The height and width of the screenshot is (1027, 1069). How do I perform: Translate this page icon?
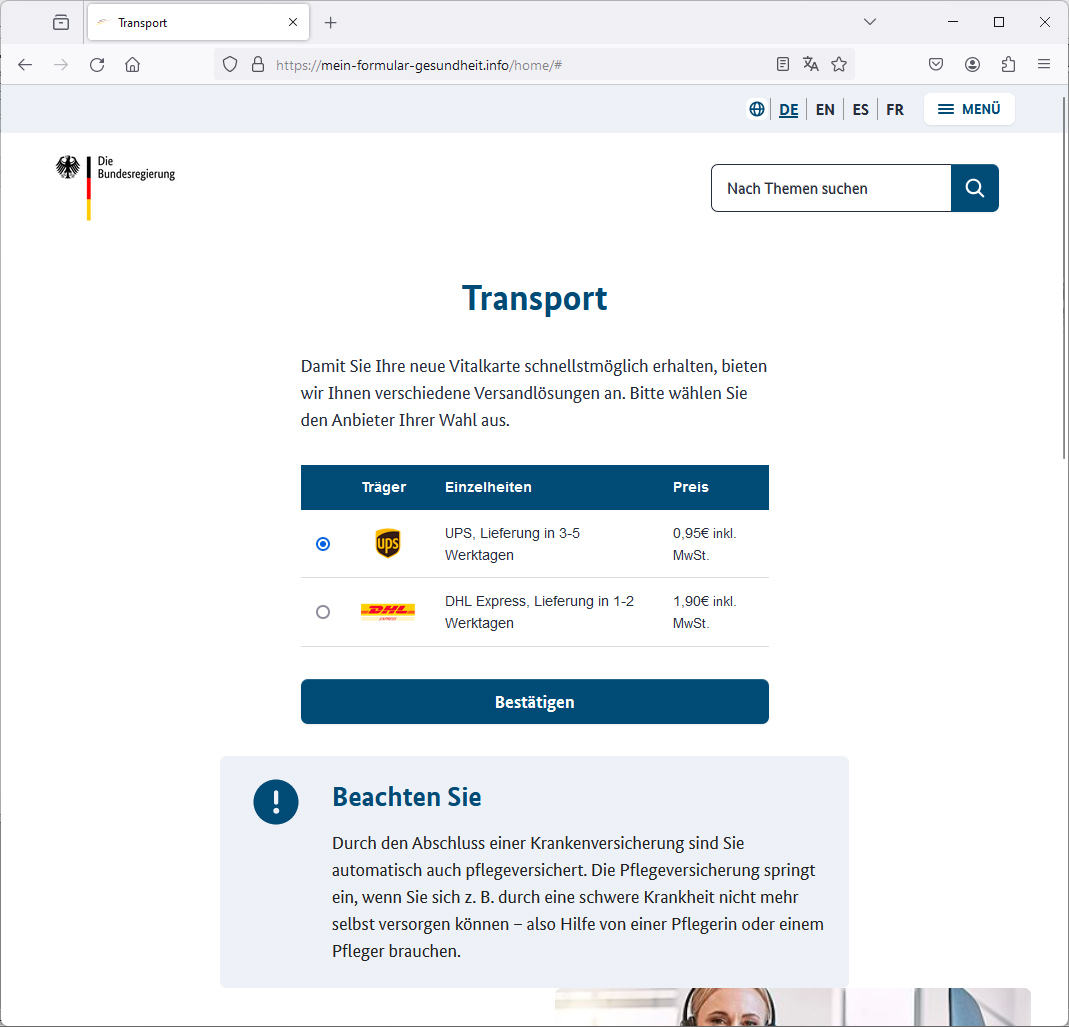[811, 64]
